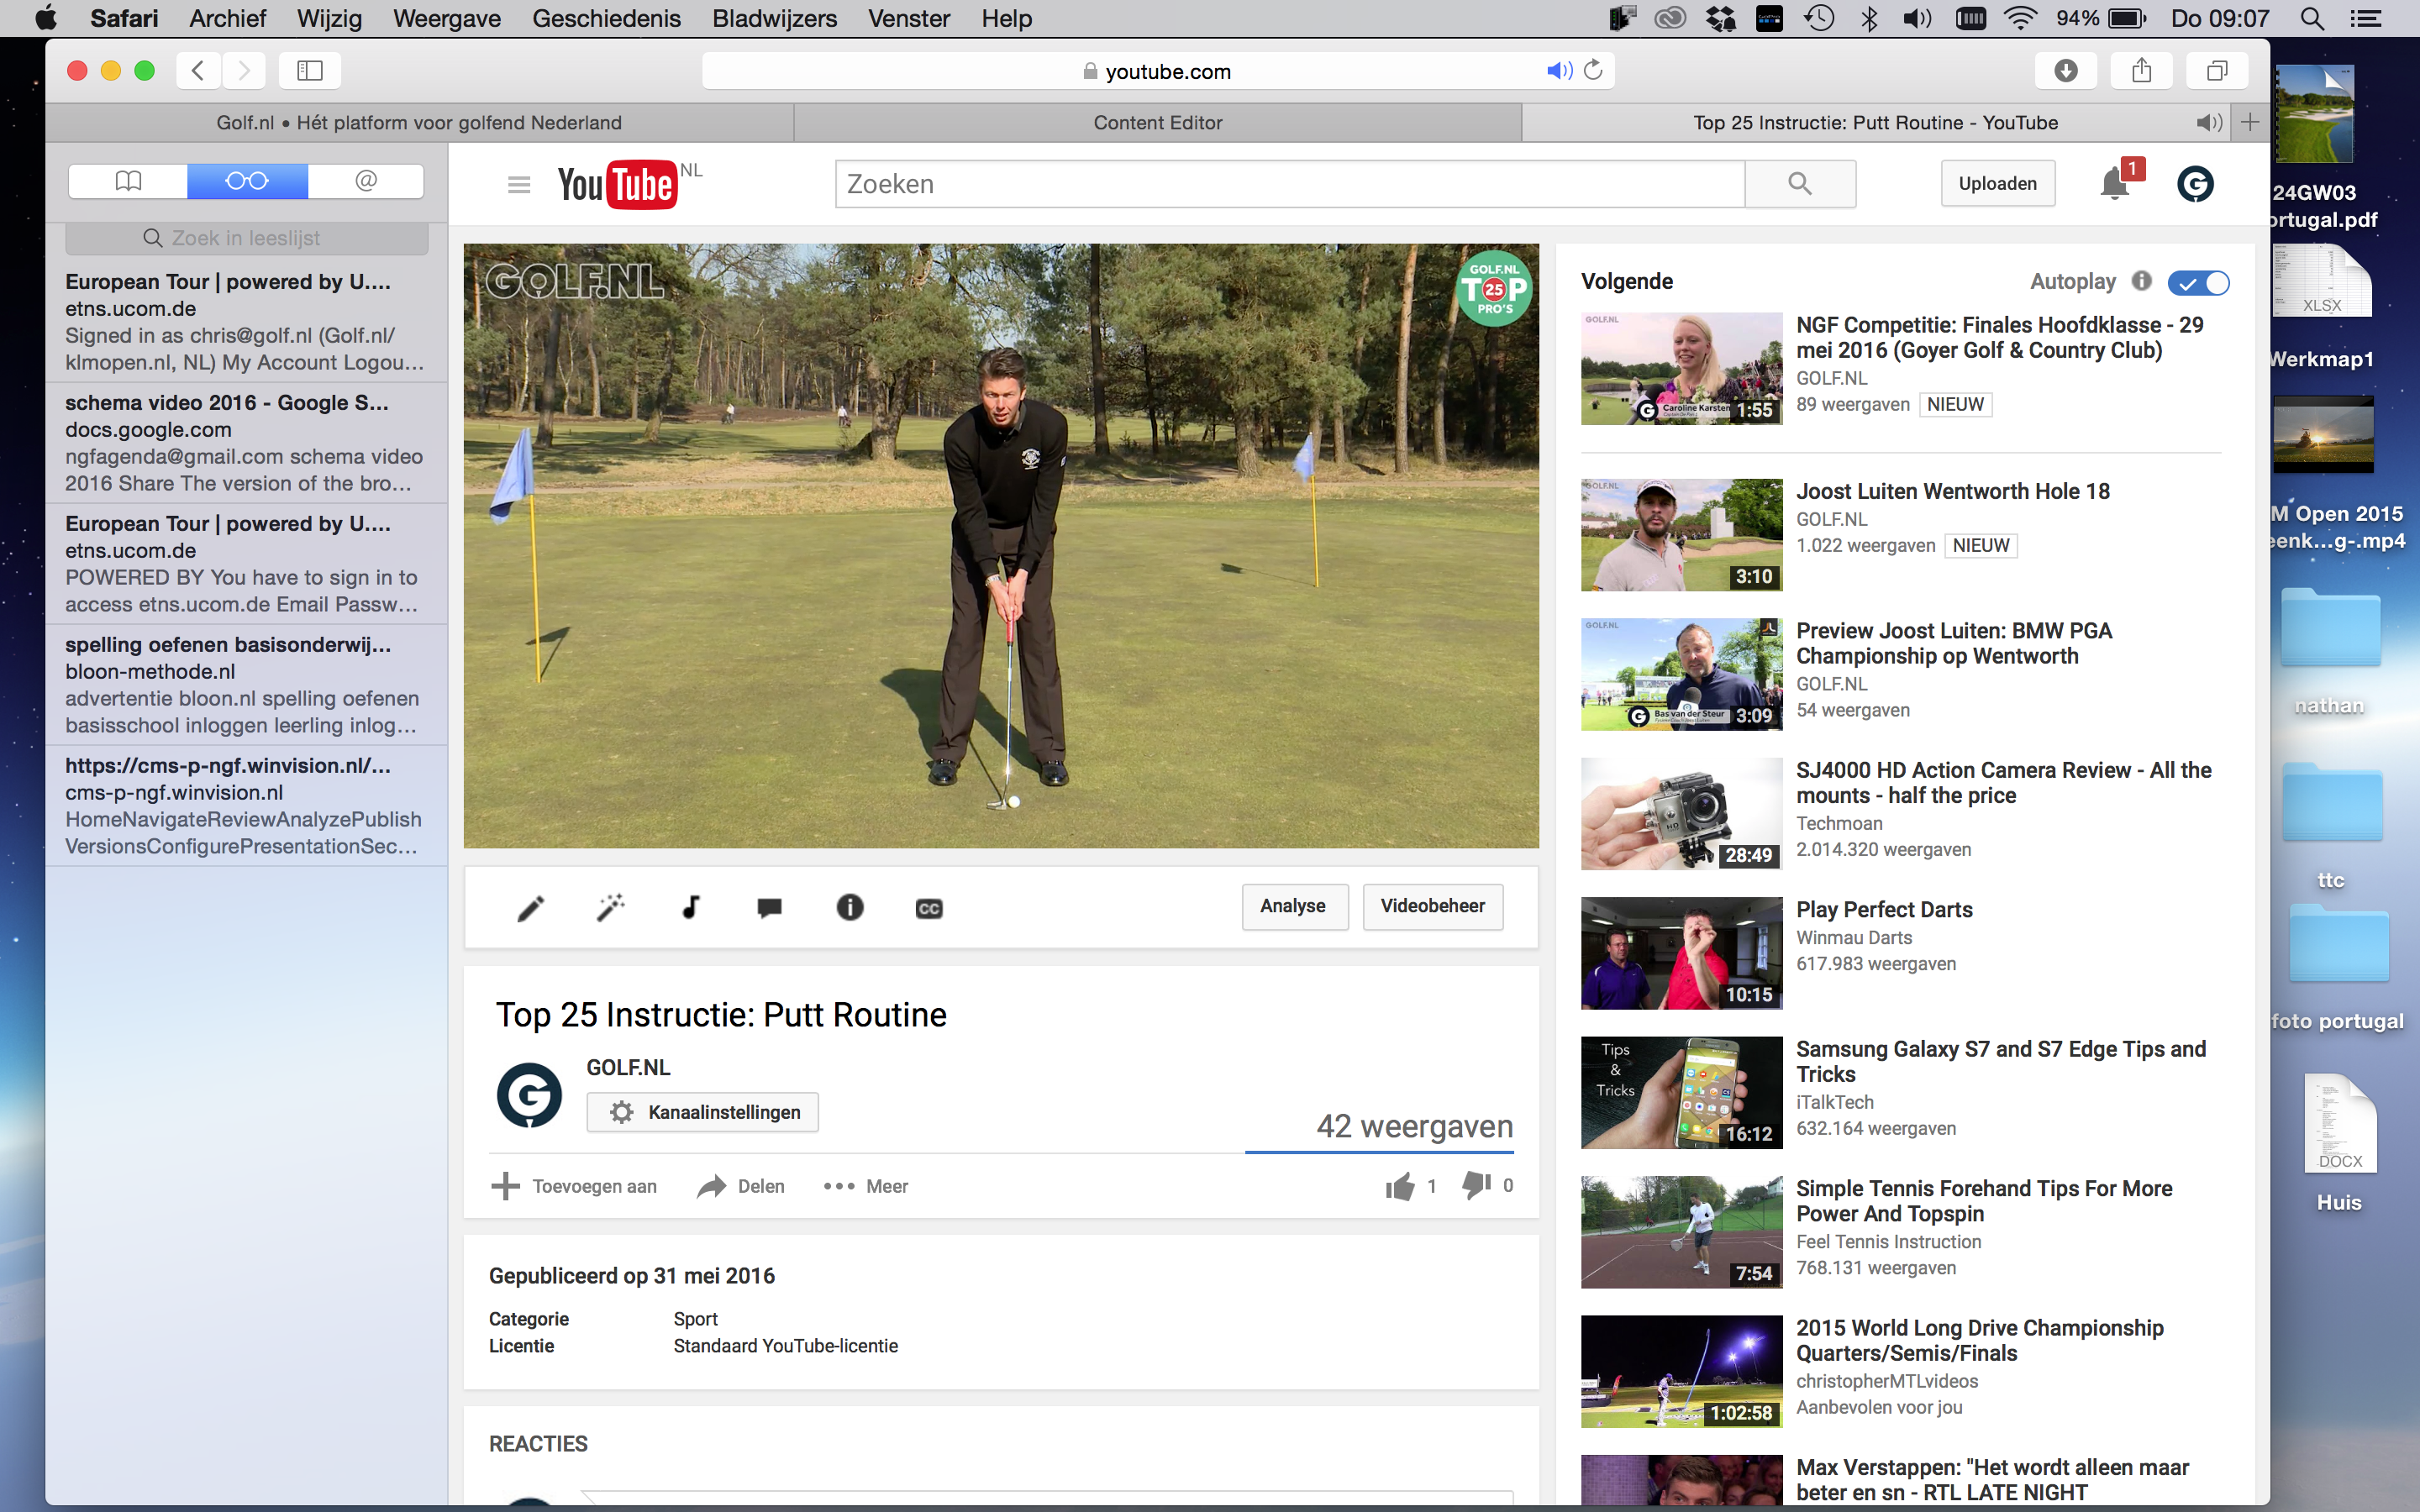Open Spotlight search in menu bar
This screenshot has width=2420, height=1512.
[2311, 18]
